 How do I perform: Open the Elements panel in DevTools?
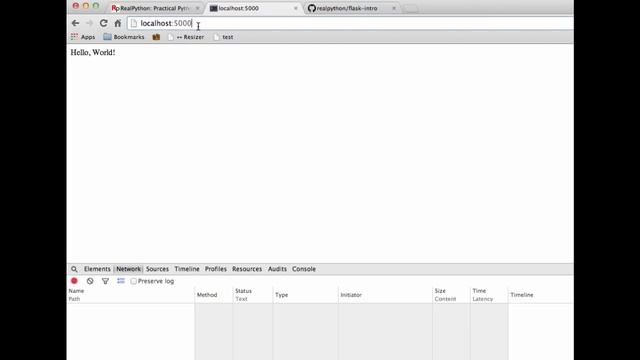click(97, 269)
